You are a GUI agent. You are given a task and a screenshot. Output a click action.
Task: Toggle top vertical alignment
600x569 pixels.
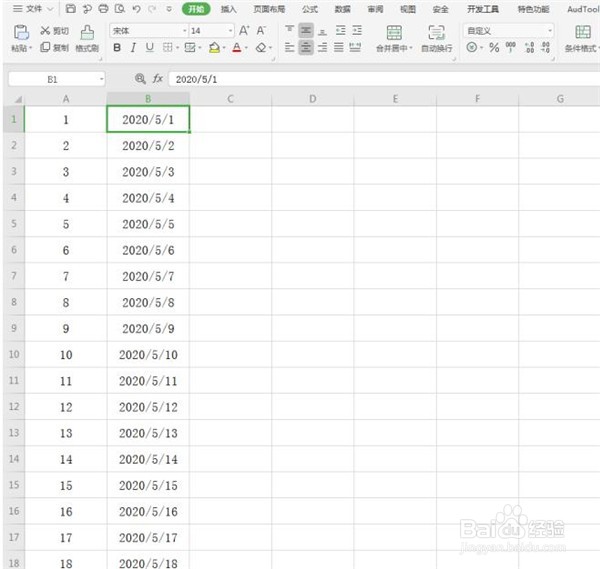point(289,30)
